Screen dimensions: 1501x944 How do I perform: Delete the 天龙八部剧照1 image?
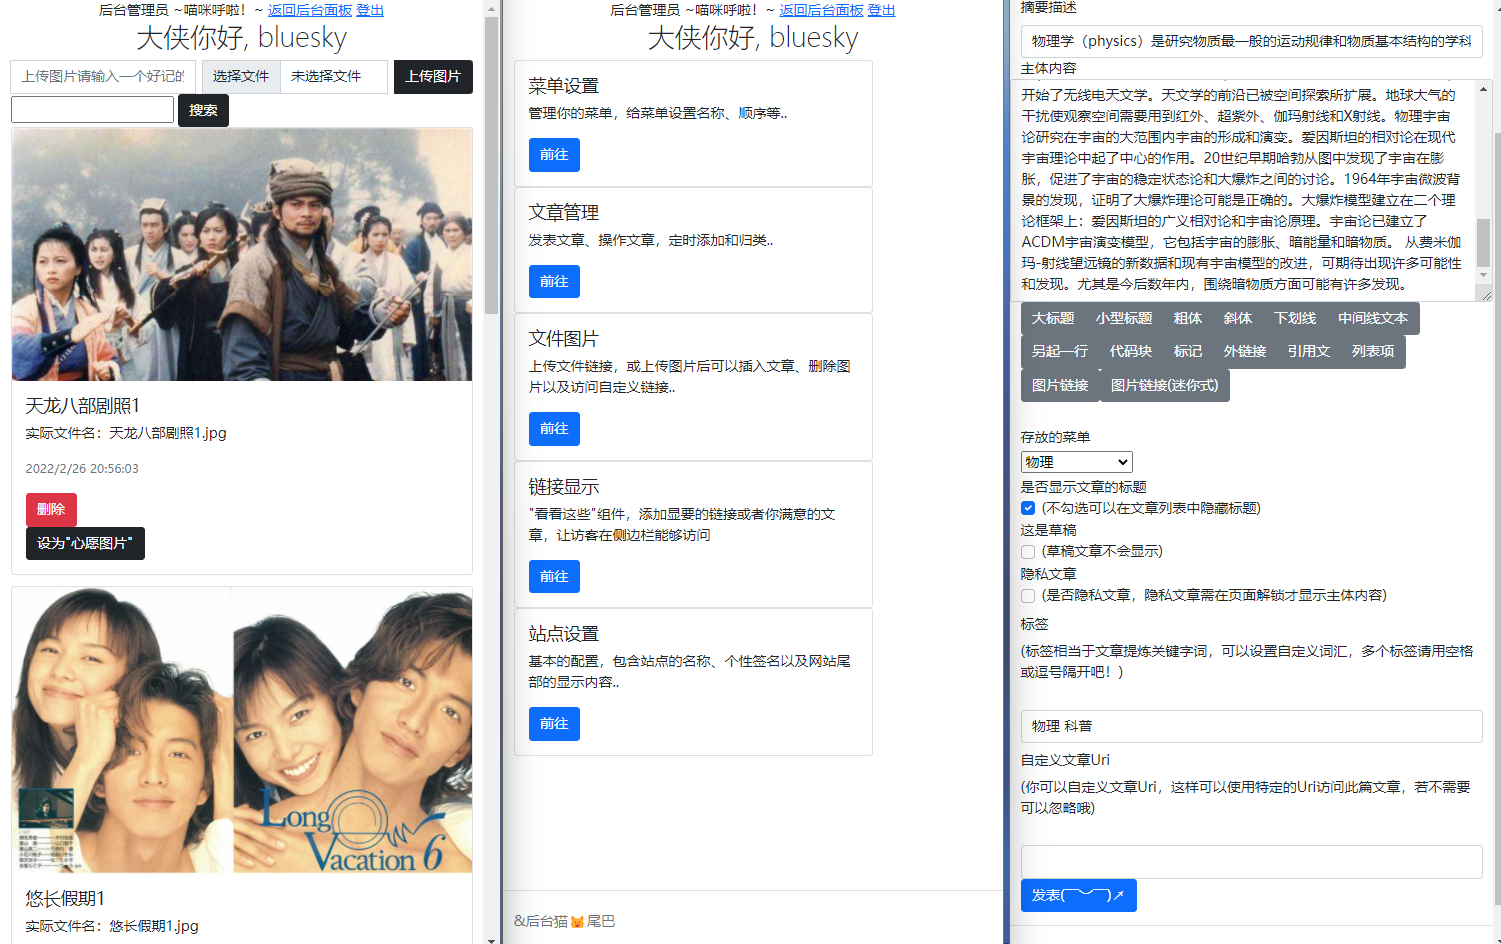[51, 509]
